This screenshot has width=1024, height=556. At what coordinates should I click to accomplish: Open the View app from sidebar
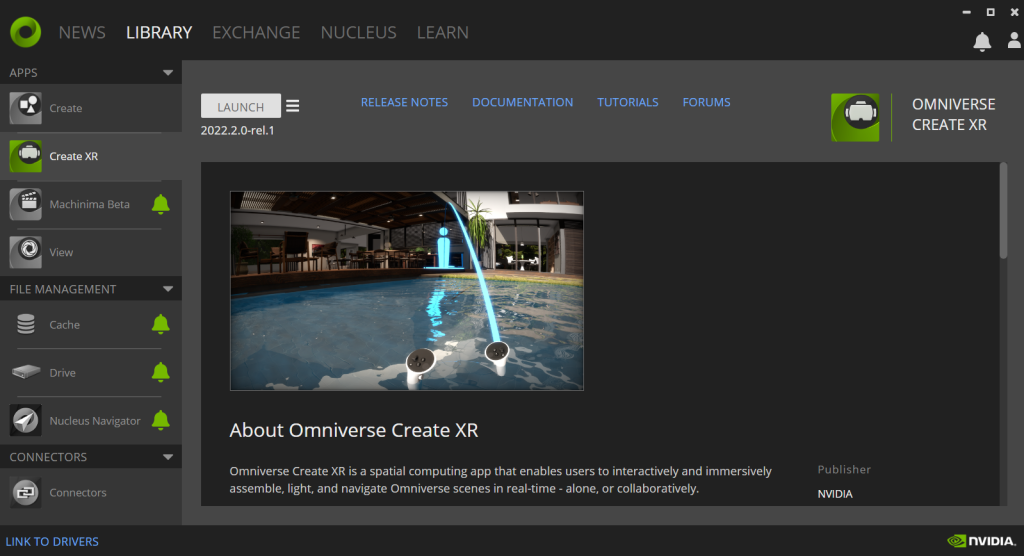[x=61, y=252]
